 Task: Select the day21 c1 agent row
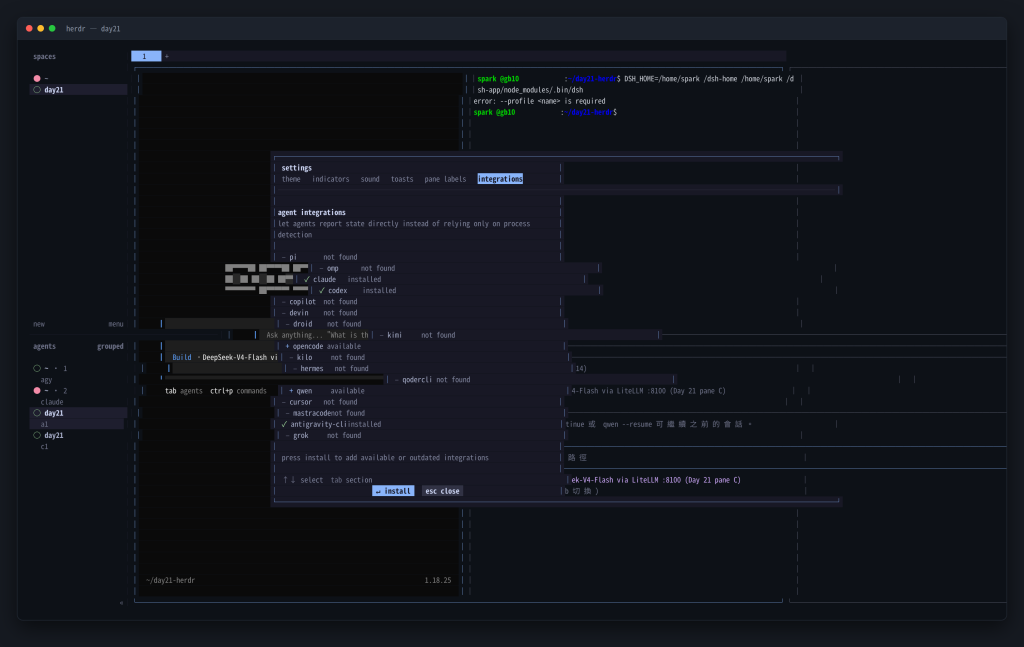point(78,441)
